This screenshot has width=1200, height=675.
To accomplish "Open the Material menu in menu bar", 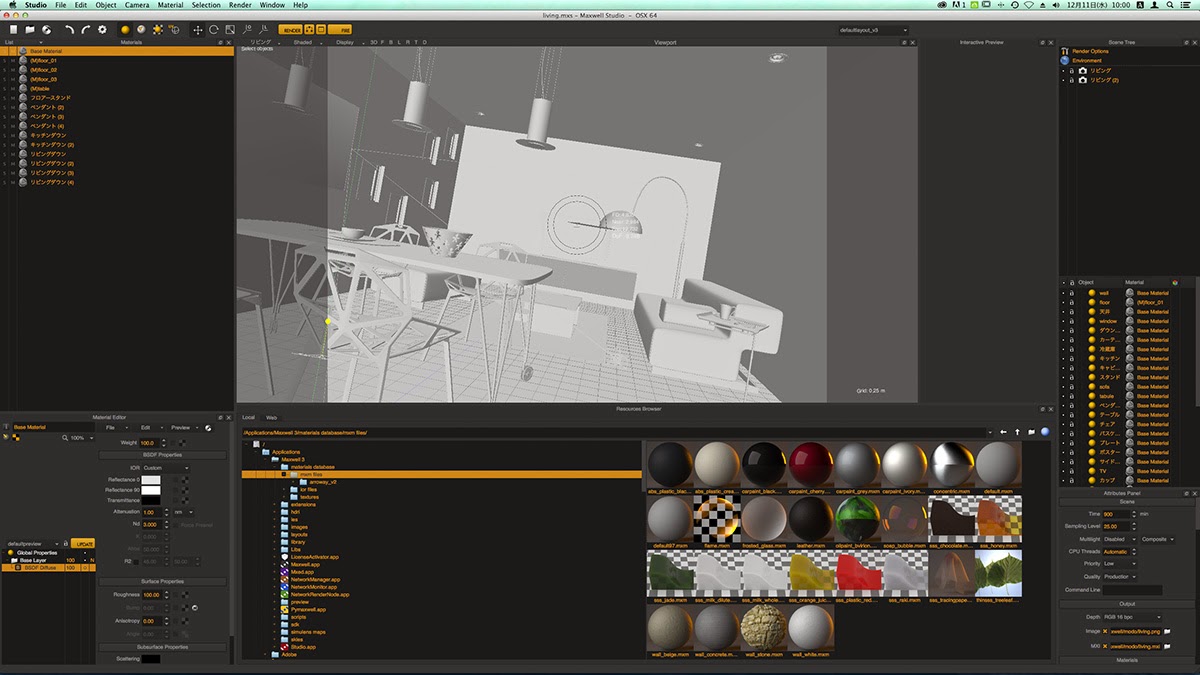I will point(171,5).
